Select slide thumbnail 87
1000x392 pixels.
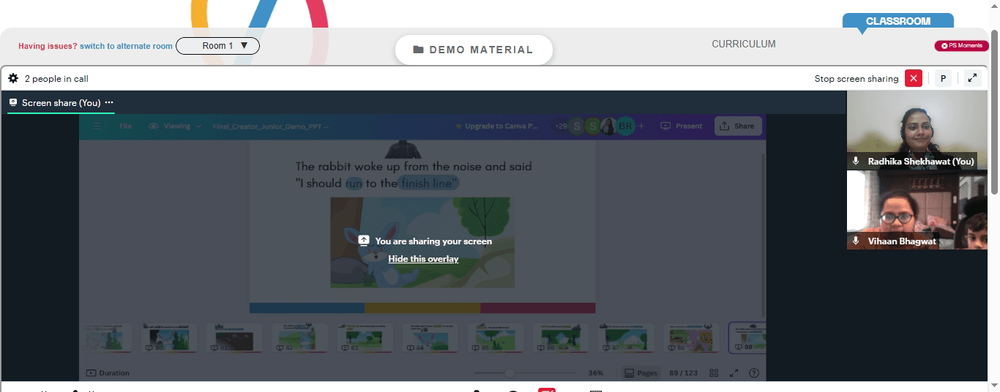coord(626,338)
